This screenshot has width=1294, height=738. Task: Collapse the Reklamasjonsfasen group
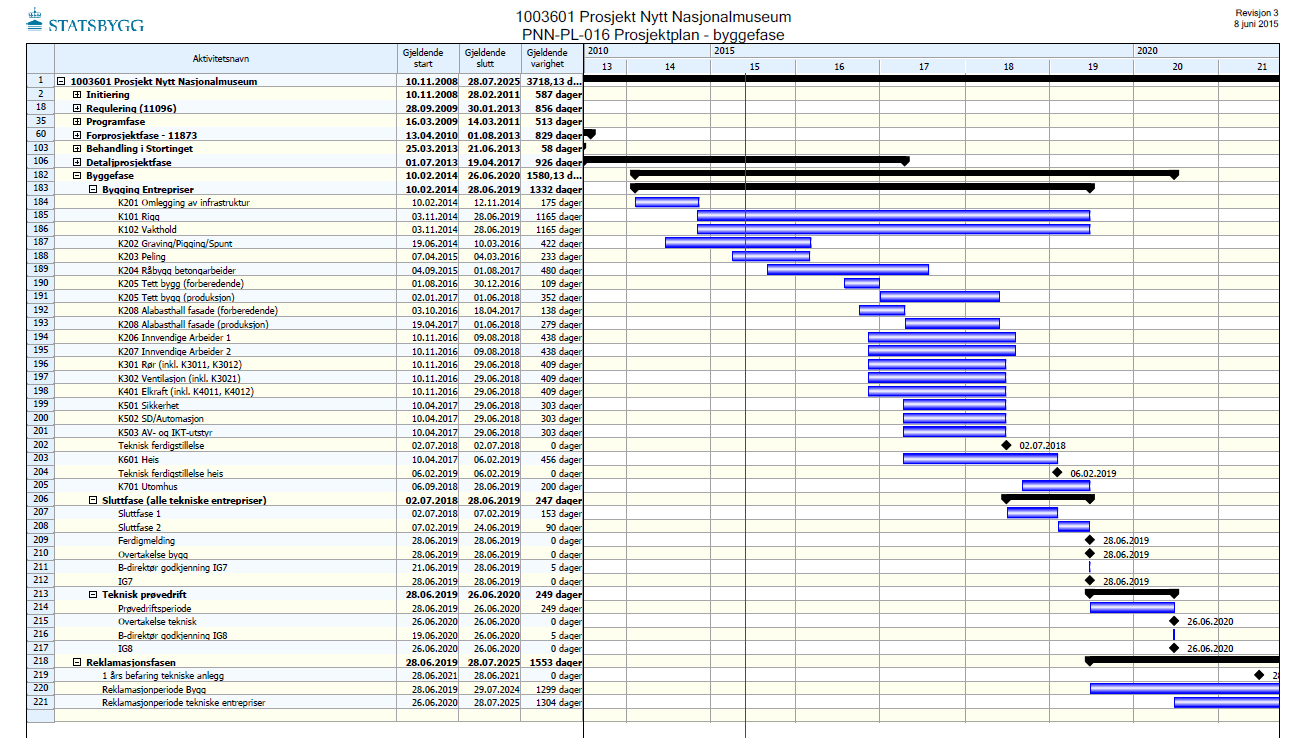[77, 662]
